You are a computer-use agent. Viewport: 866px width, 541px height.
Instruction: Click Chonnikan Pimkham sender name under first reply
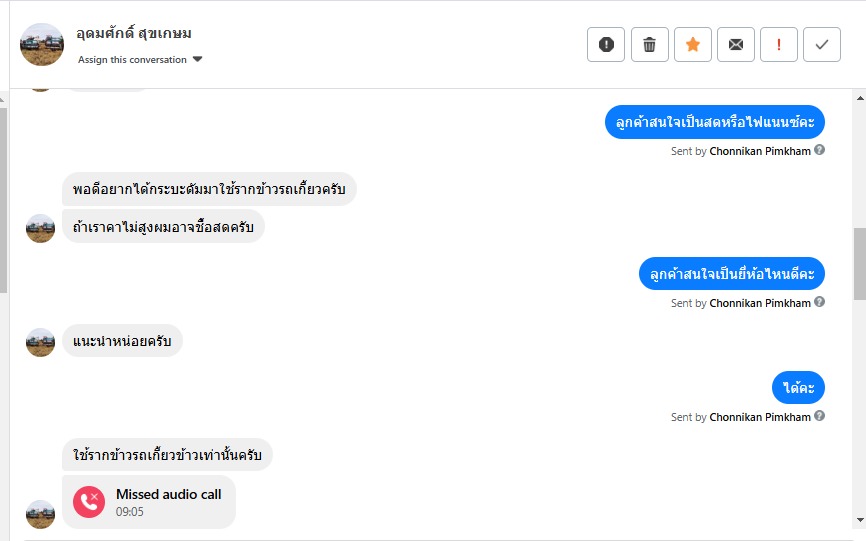coord(760,152)
